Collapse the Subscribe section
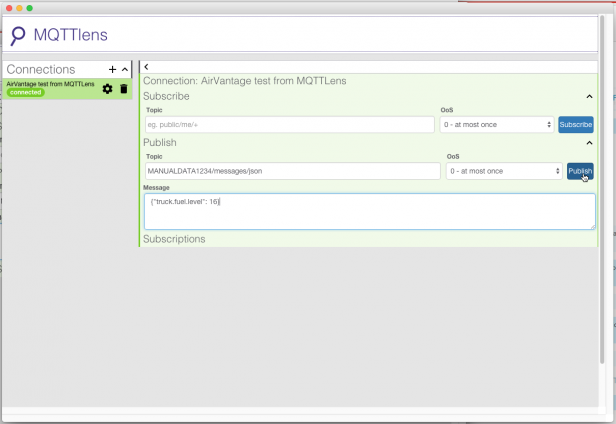Screen dimensions: 616x424 (589, 96)
